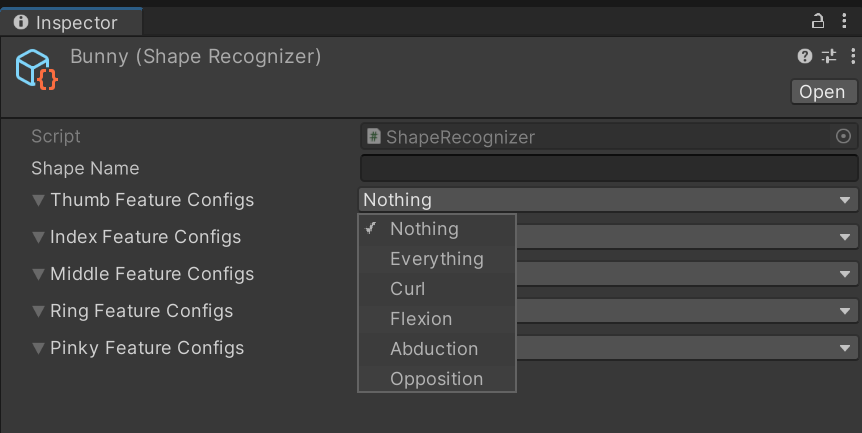Enable the Abduction feature option
This screenshot has height=433, width=862.
(x=436, y=348)
